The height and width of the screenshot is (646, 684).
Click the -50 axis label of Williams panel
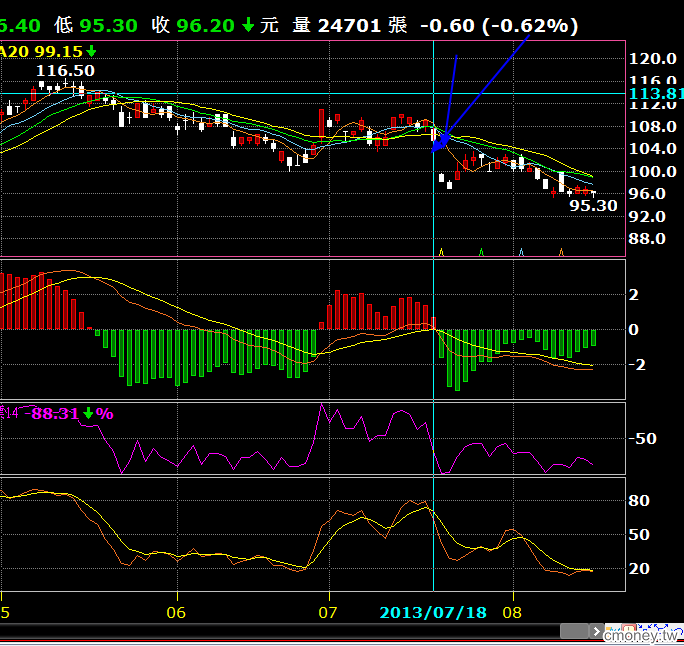coord(643,438)
